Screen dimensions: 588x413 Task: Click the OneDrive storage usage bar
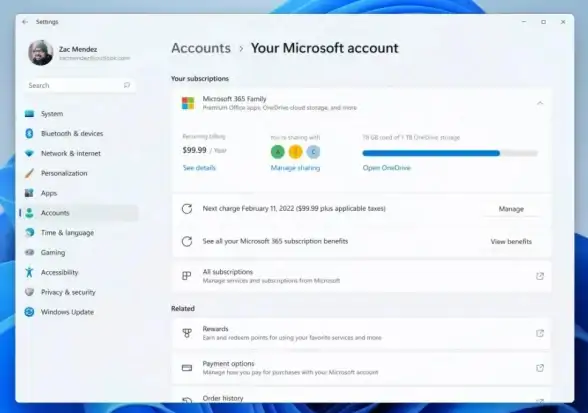click(450, 153)
